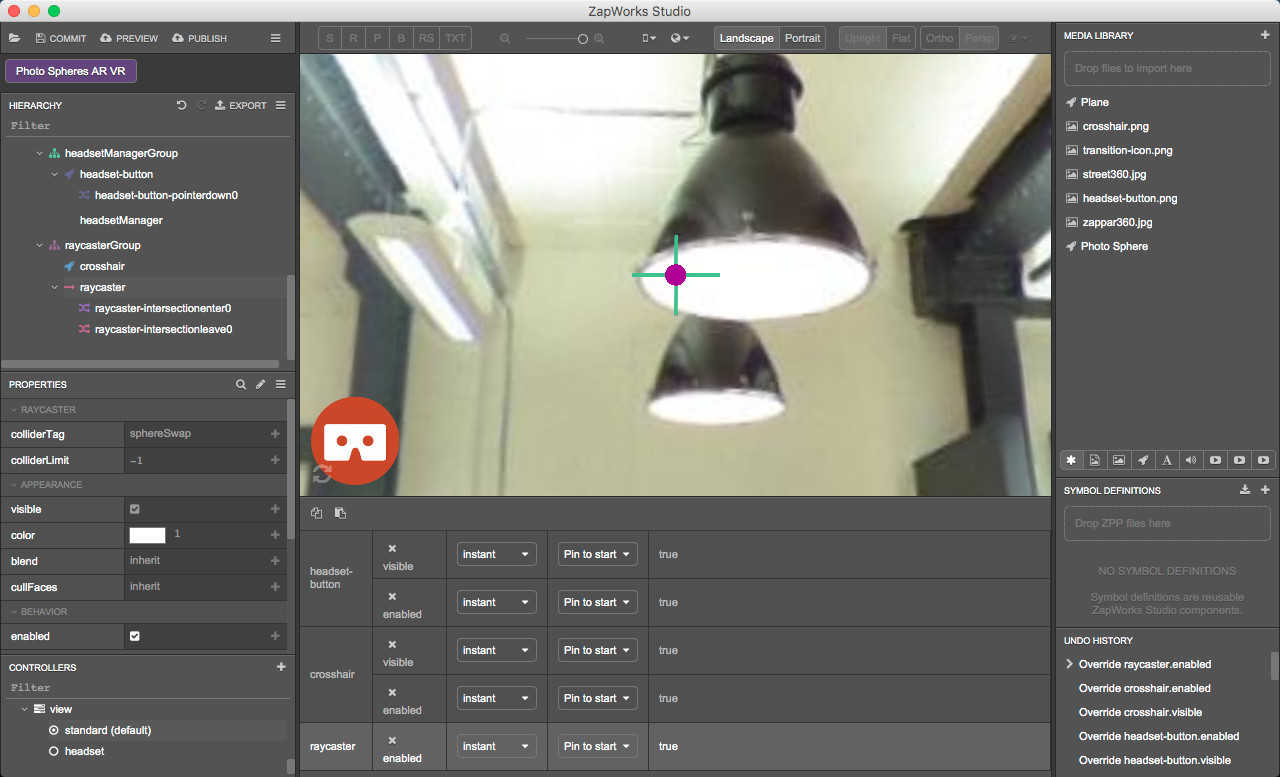Open the device selector dropdown
Viewport: 1280px width, 777px height.
click(649, 38)
